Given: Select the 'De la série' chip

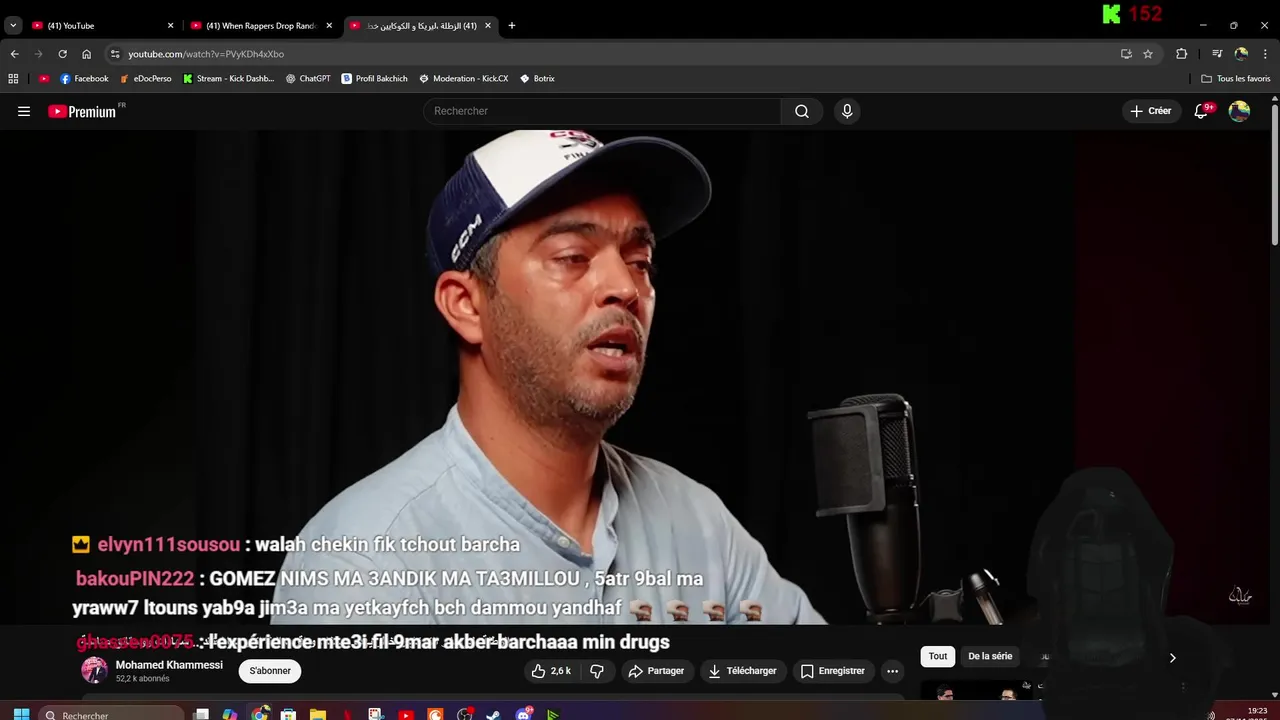Looking at the screenshot, I should tap(990, 657).
